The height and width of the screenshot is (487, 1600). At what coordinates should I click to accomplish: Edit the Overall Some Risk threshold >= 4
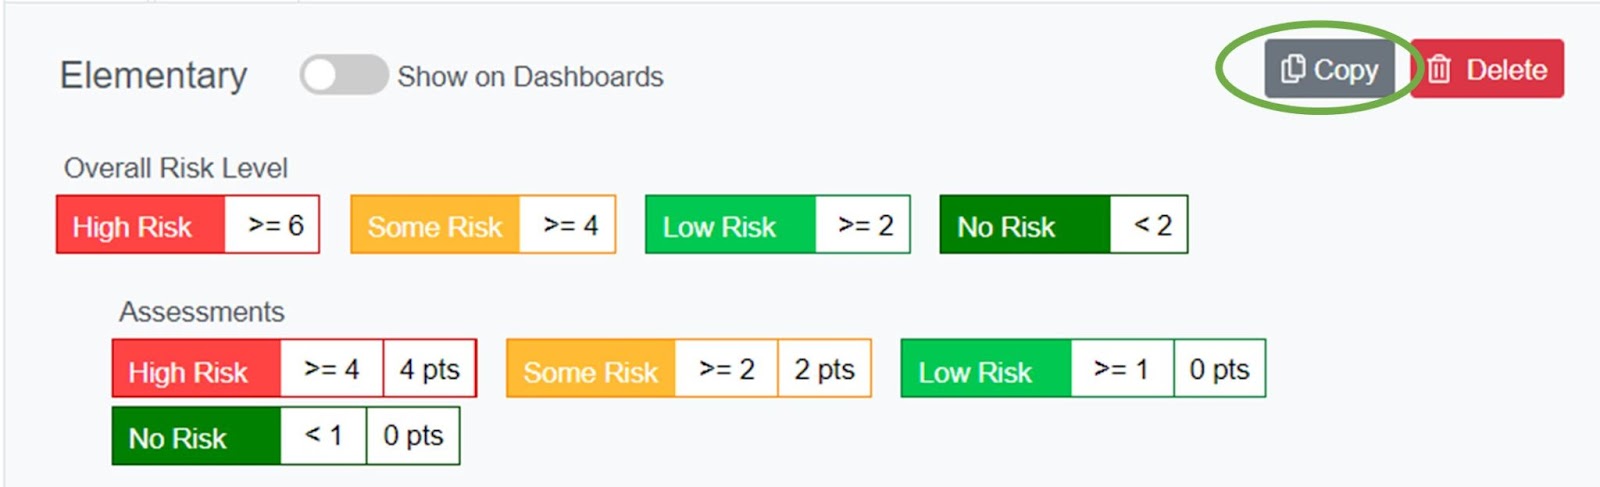click(568, 225)
